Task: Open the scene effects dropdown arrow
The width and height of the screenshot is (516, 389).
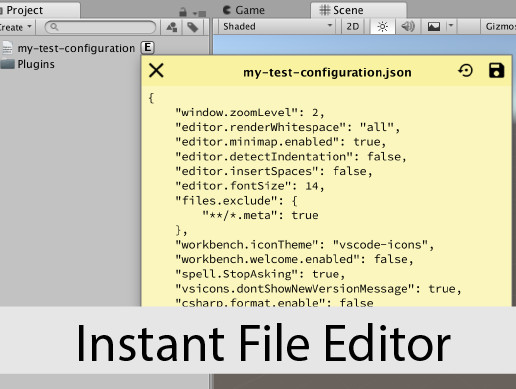Action: [x=451, y=26]
